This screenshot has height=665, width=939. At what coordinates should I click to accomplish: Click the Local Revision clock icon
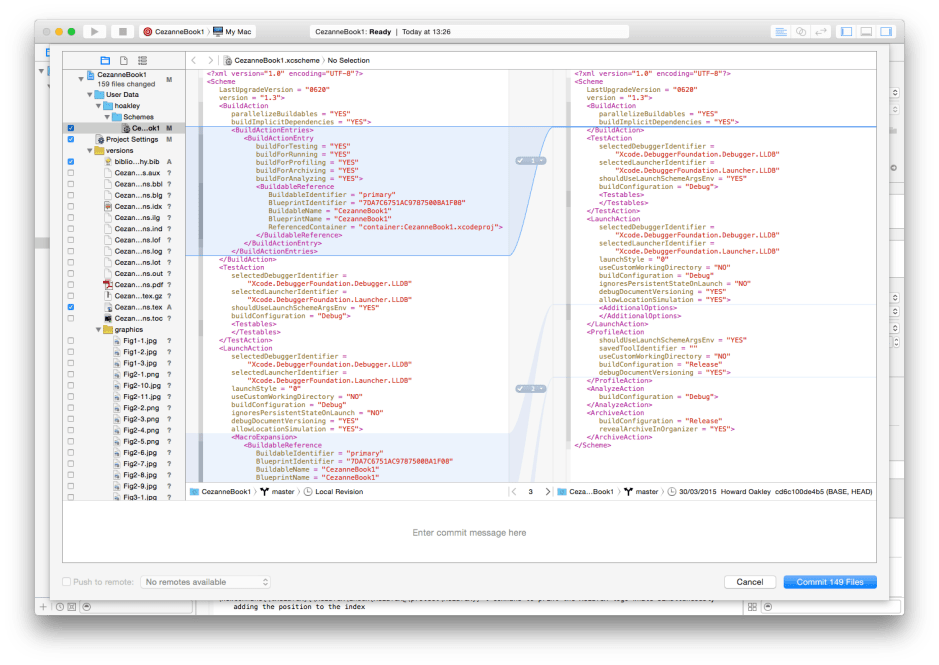306,491
